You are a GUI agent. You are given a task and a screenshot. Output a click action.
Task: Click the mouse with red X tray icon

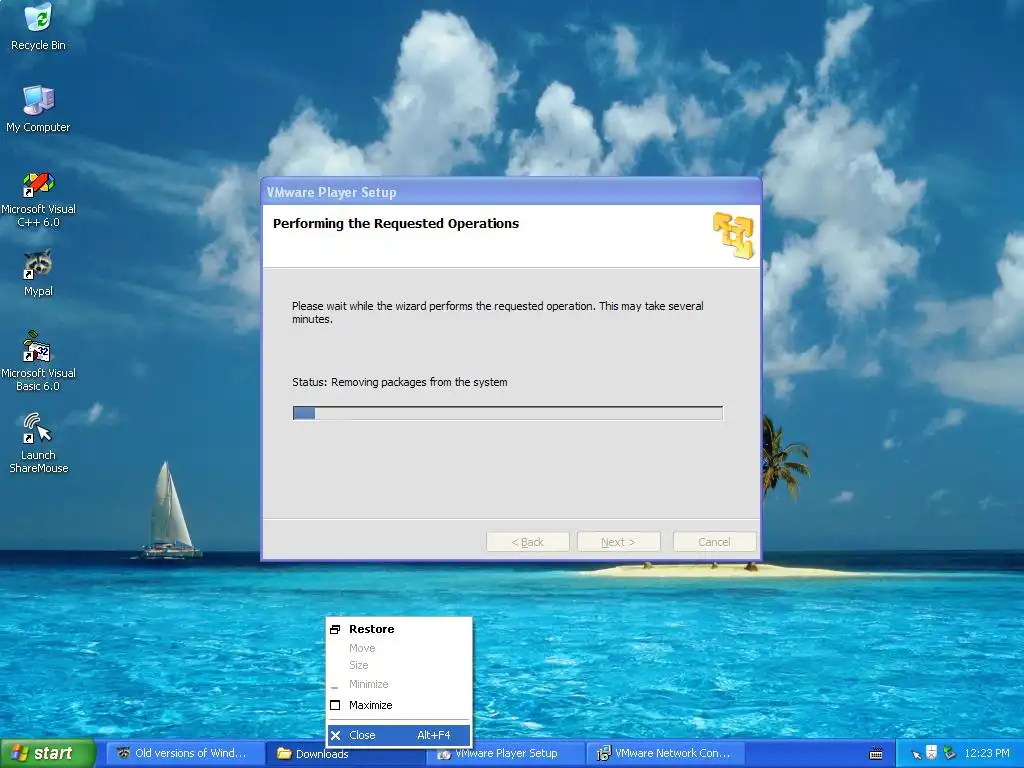[x=932, y=753]
